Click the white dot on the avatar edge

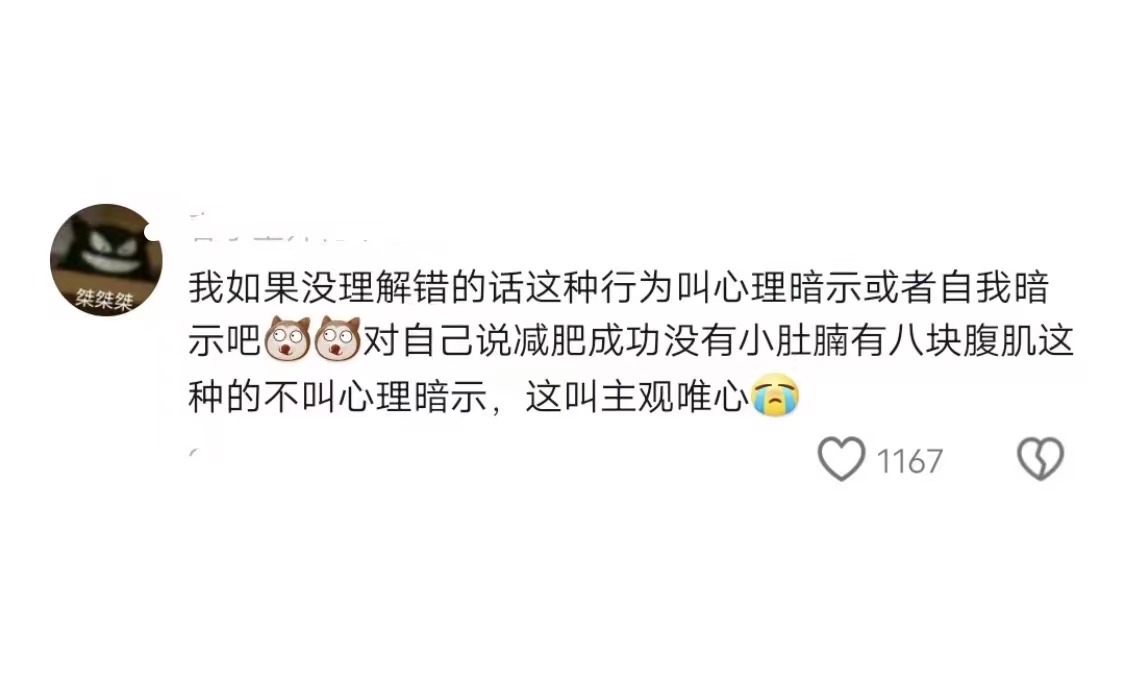(x=153, y=232)
